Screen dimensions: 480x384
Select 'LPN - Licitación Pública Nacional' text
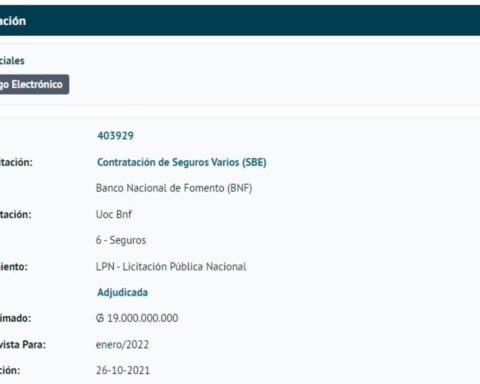(x=171, y=267)
